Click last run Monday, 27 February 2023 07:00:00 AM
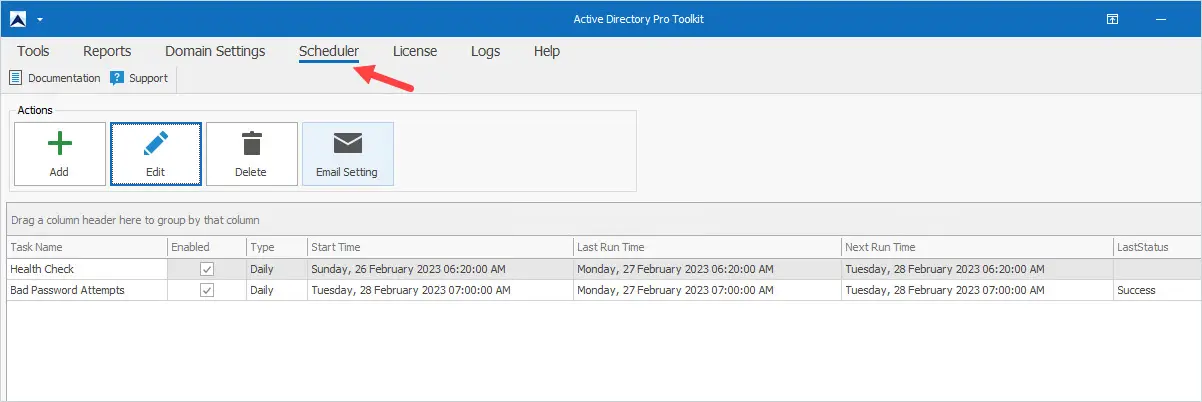Screen dimensions: 1202x402 [x=675, y=290]
